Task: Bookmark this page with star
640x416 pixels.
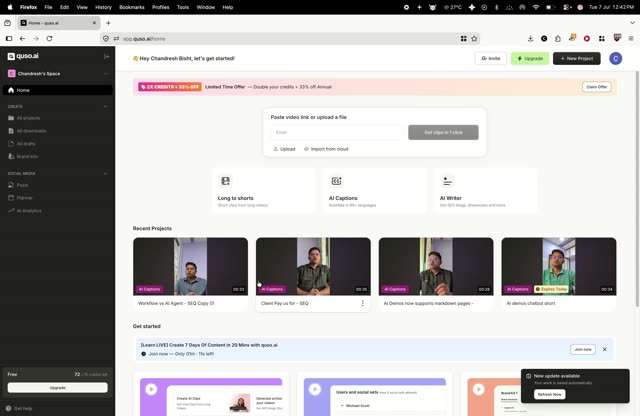Action: (x=474, y=38)
